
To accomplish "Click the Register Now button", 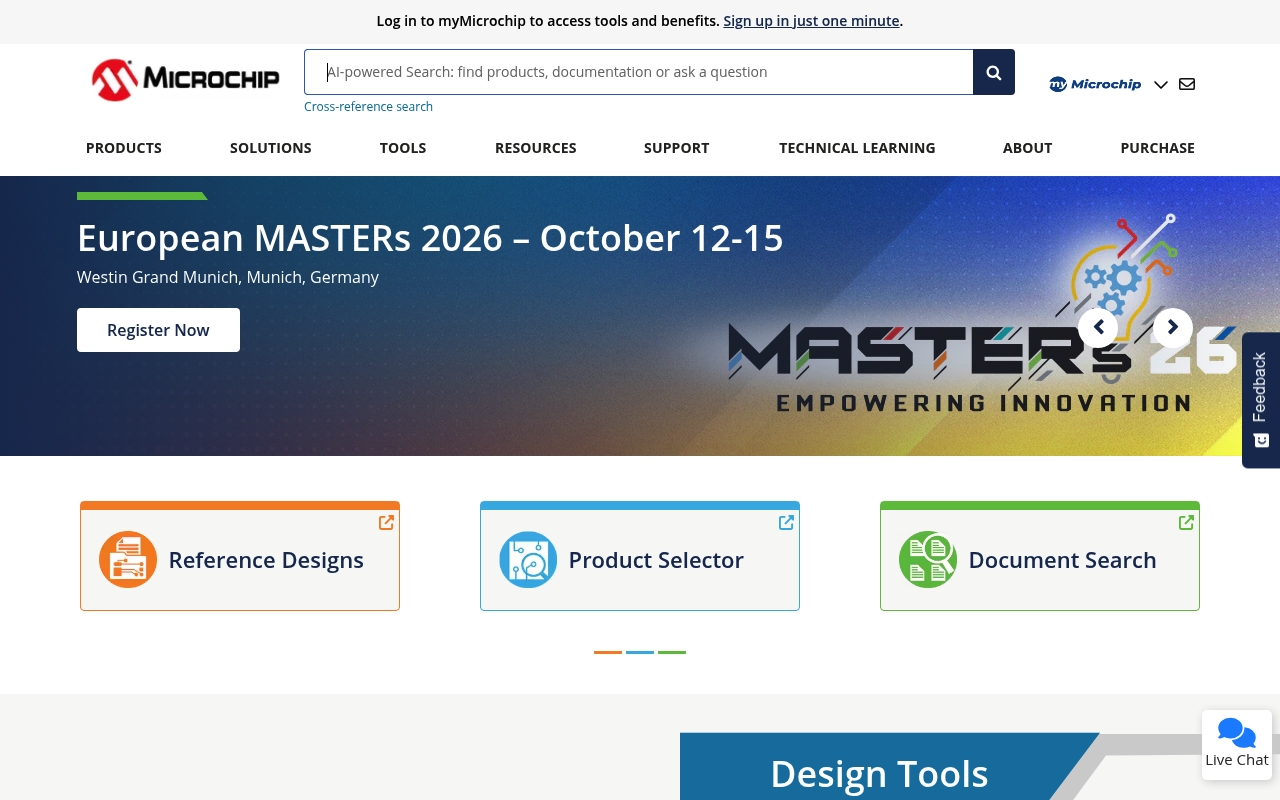I will coord(158,330).
